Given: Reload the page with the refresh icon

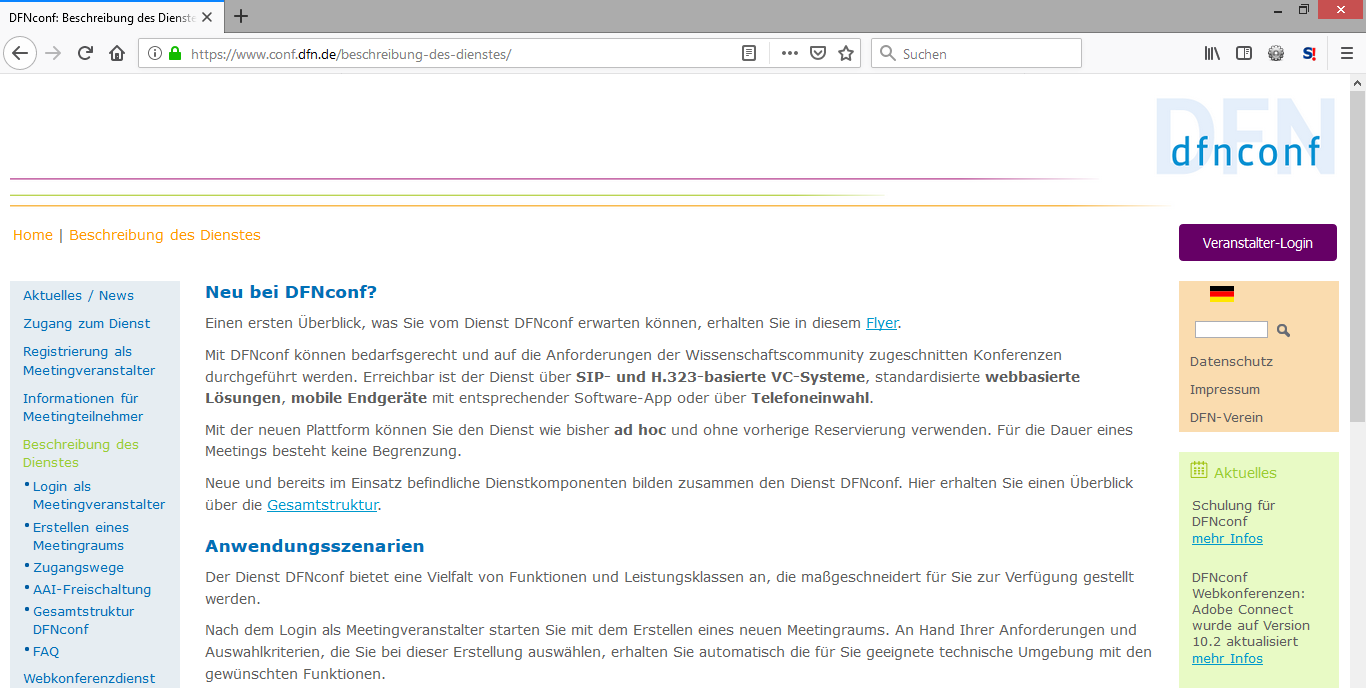Looking at the screenshot, I should (x=85, y=54).
